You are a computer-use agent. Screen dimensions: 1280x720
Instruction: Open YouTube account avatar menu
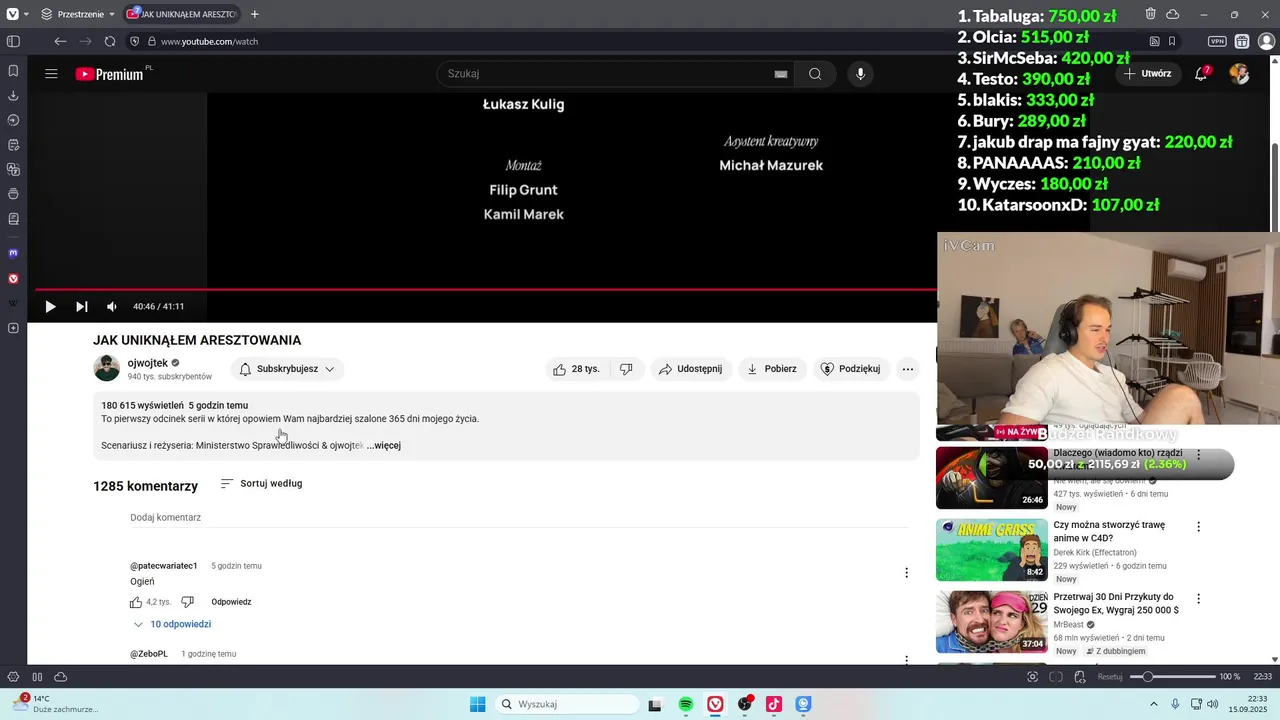click(x=1239, y=74)
